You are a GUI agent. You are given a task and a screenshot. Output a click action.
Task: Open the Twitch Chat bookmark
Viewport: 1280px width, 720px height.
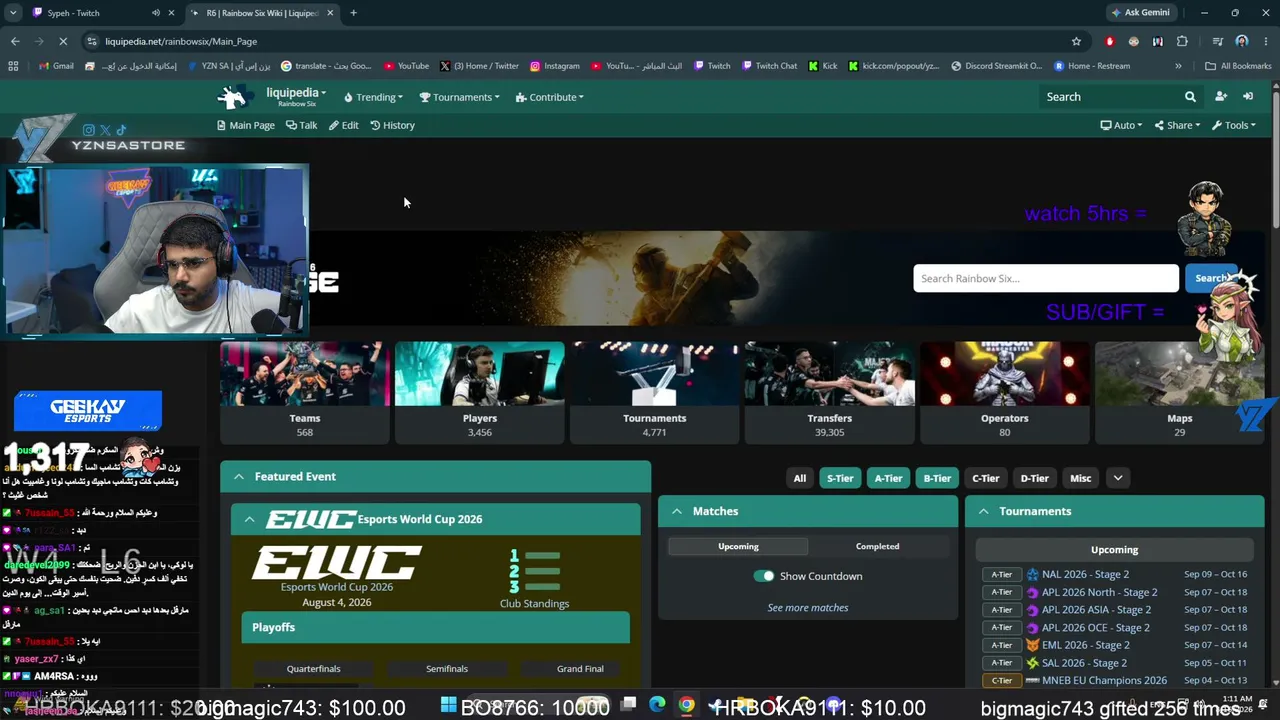[769, 66]
